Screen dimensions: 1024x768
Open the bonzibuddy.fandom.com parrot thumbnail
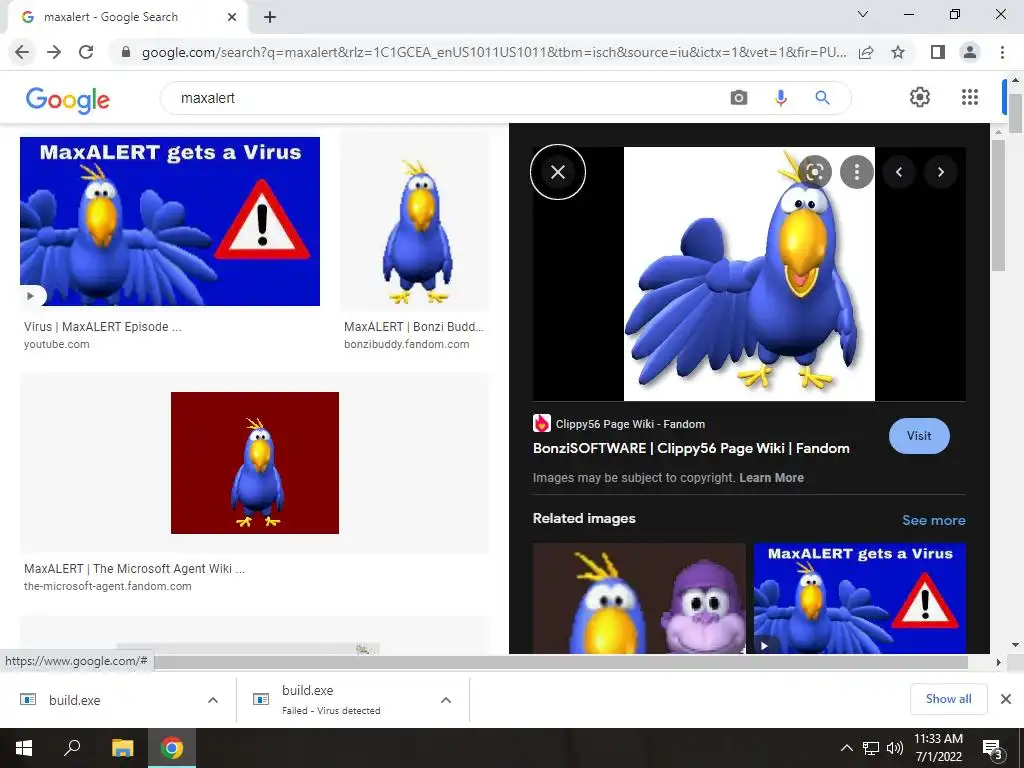415,221
